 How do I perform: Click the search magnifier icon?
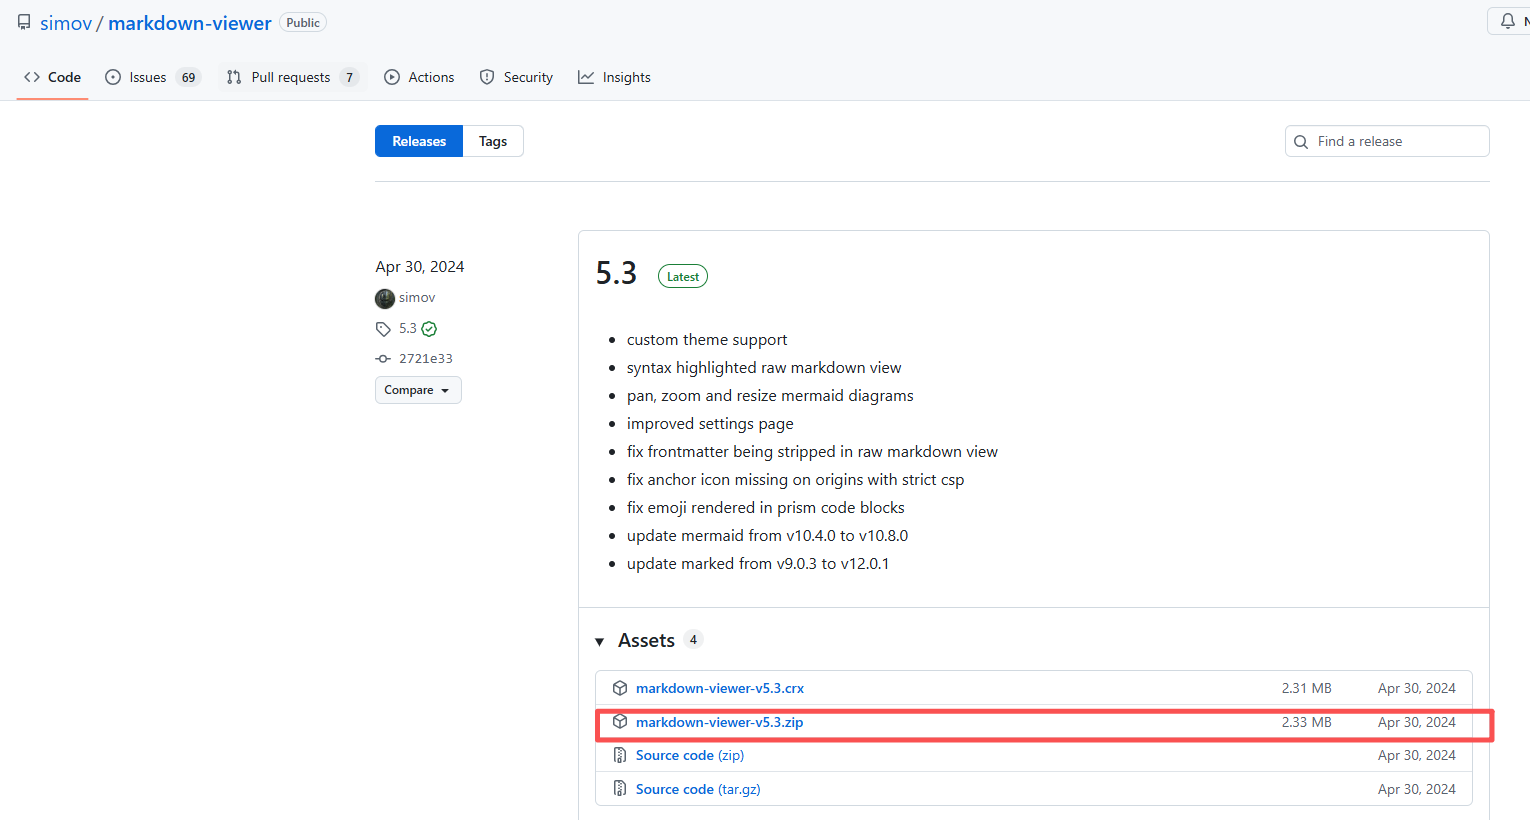tap(1301, 142)
